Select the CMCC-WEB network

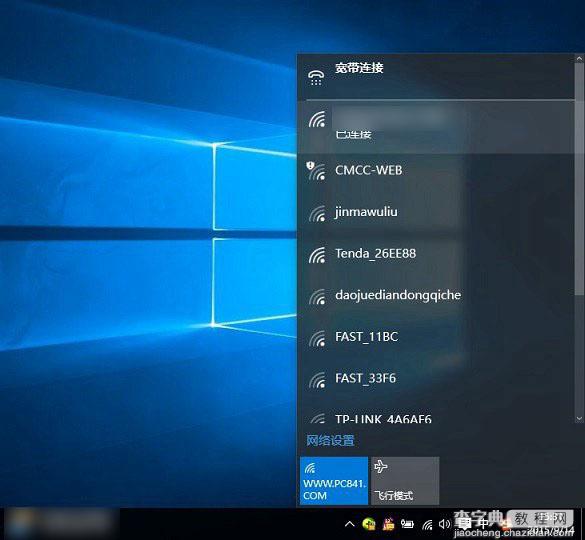pyautogui.click(x=436, y=171)
